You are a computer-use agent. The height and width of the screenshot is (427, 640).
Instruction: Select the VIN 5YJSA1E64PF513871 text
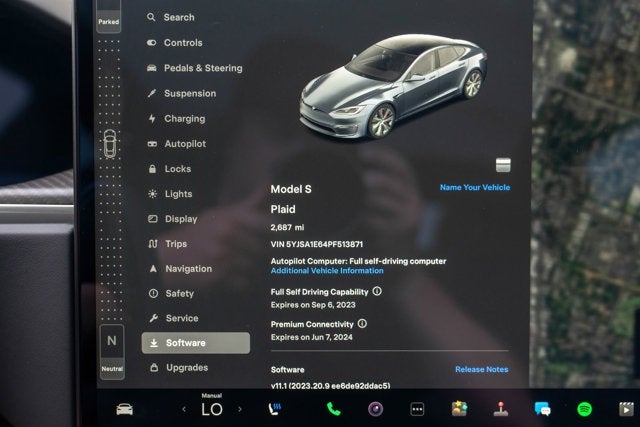(x=317, y=244)
